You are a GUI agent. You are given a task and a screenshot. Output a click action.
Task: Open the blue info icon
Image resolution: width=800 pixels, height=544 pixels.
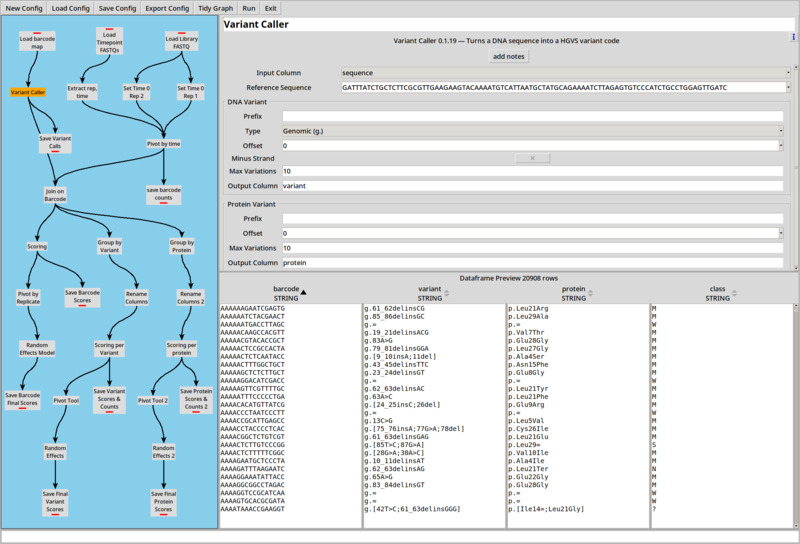click(793, 37)
